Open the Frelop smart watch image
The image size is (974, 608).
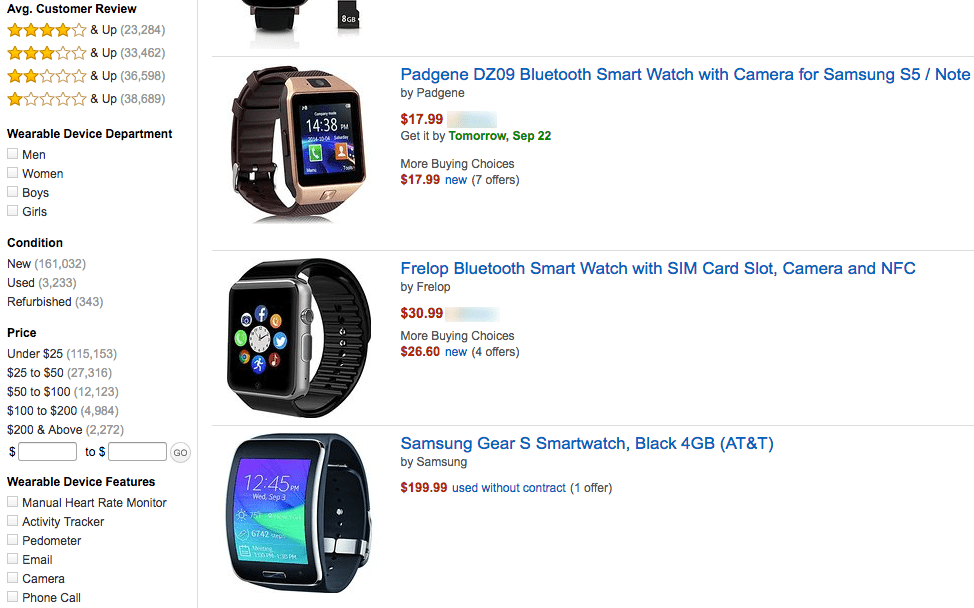coord(299,338)
